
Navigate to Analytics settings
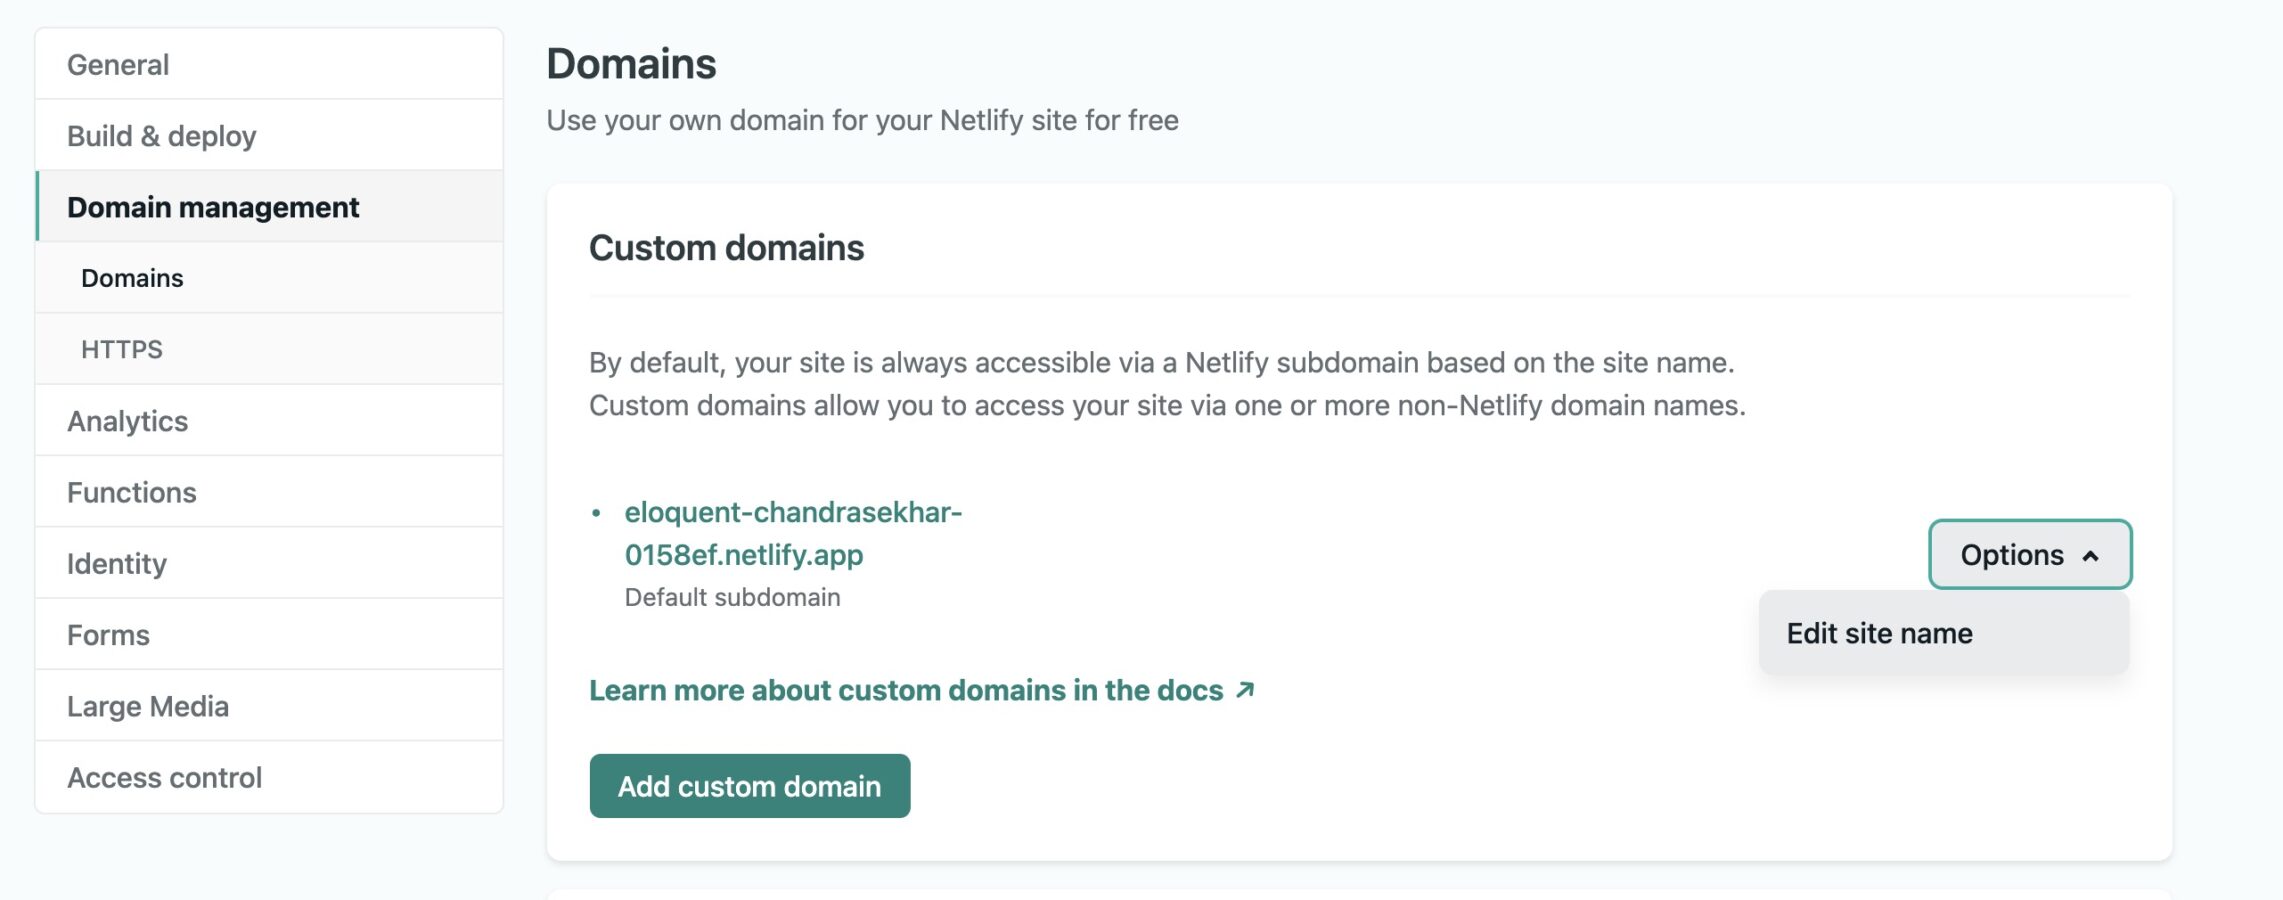point(127,421)
